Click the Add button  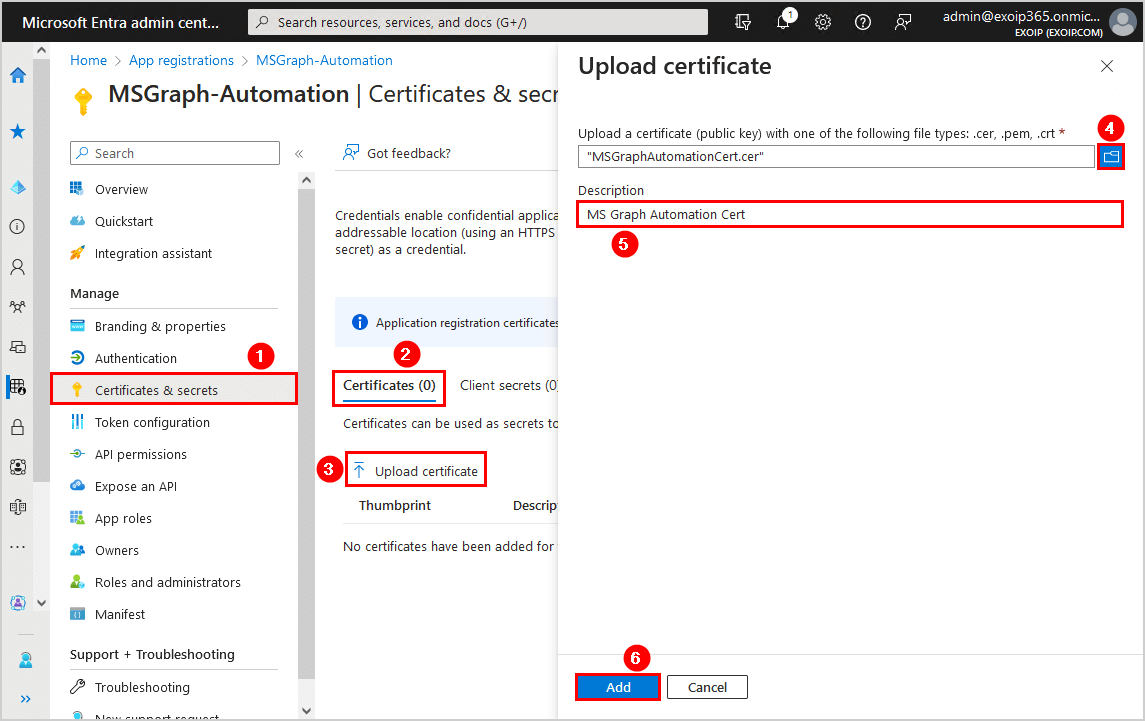click(x=618, y=687)
